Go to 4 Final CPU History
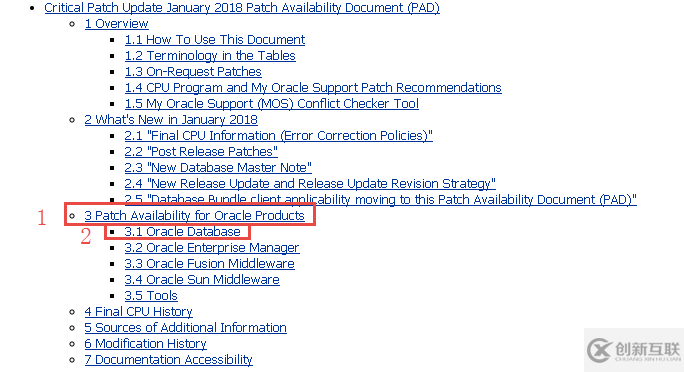The width and height of the screenshot is (684, 372). (x=138, y=312)
